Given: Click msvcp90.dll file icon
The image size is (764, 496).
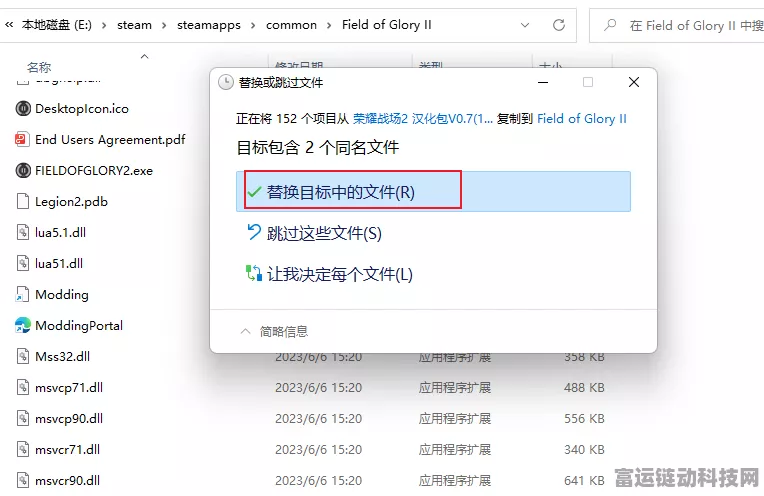Looking at the screenshot, I should coord(23,418).
